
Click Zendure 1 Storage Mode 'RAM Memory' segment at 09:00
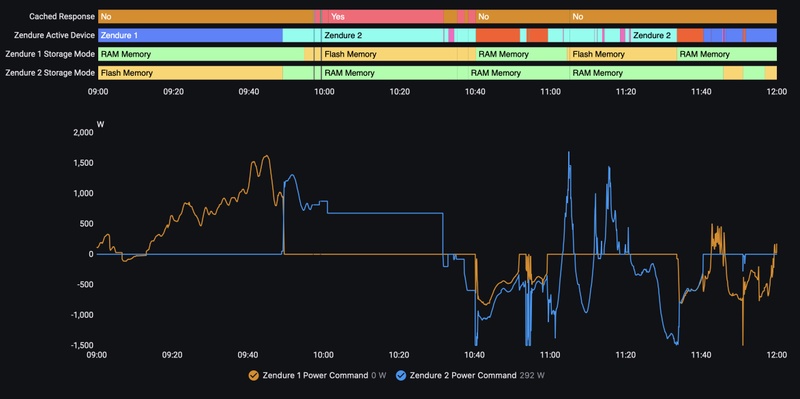201,54
